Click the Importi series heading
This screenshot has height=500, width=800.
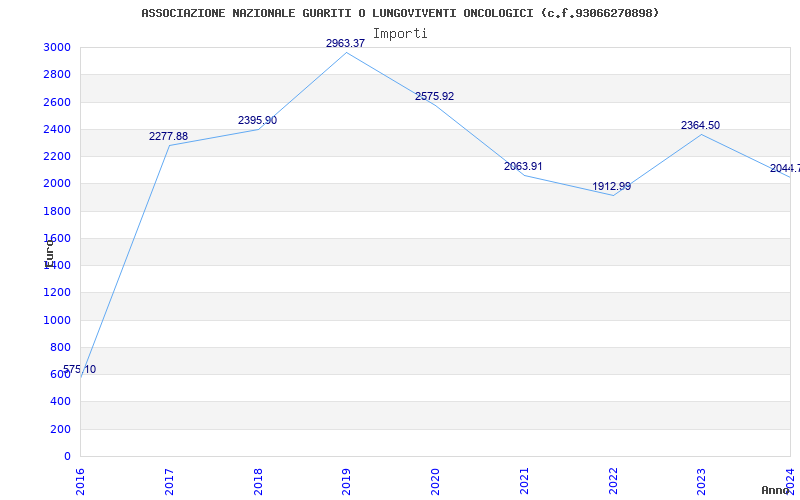click(400, 34)
